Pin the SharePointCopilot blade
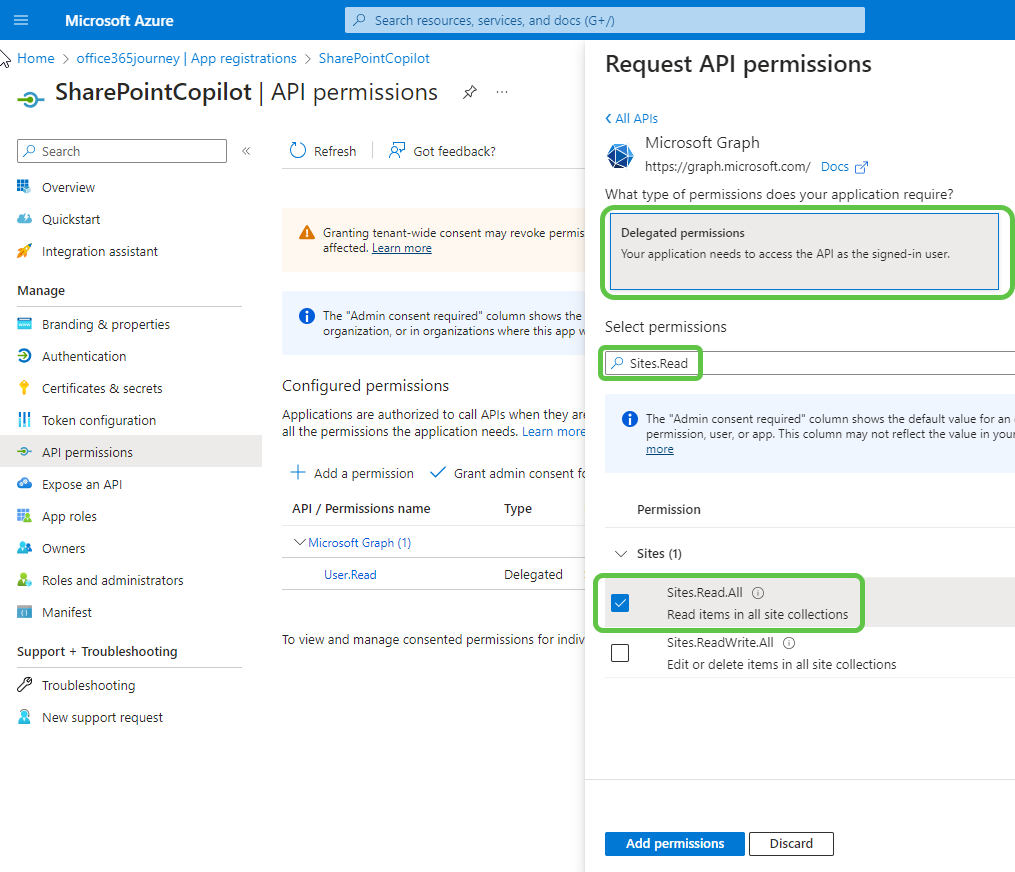1015x872 pixels. tap(469, 92)
